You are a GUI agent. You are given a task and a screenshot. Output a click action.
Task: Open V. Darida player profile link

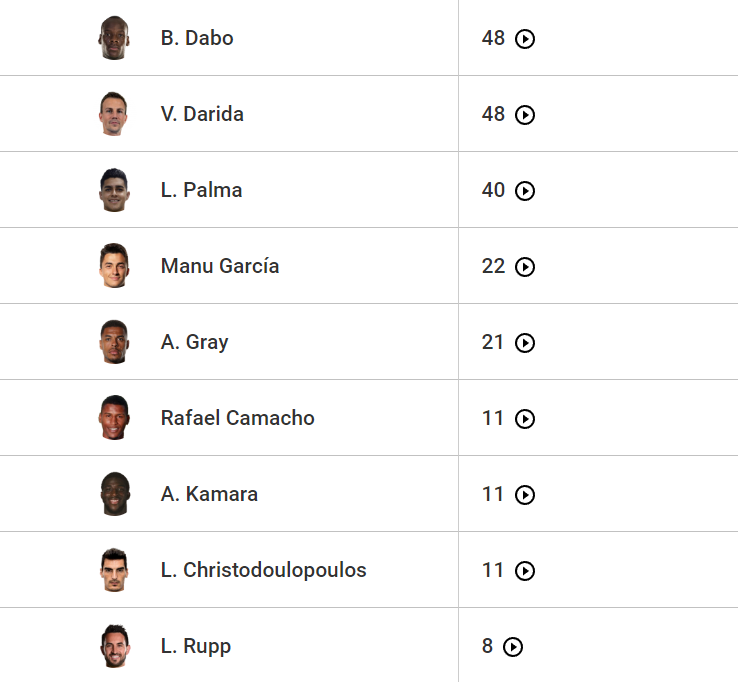point(202,114)
